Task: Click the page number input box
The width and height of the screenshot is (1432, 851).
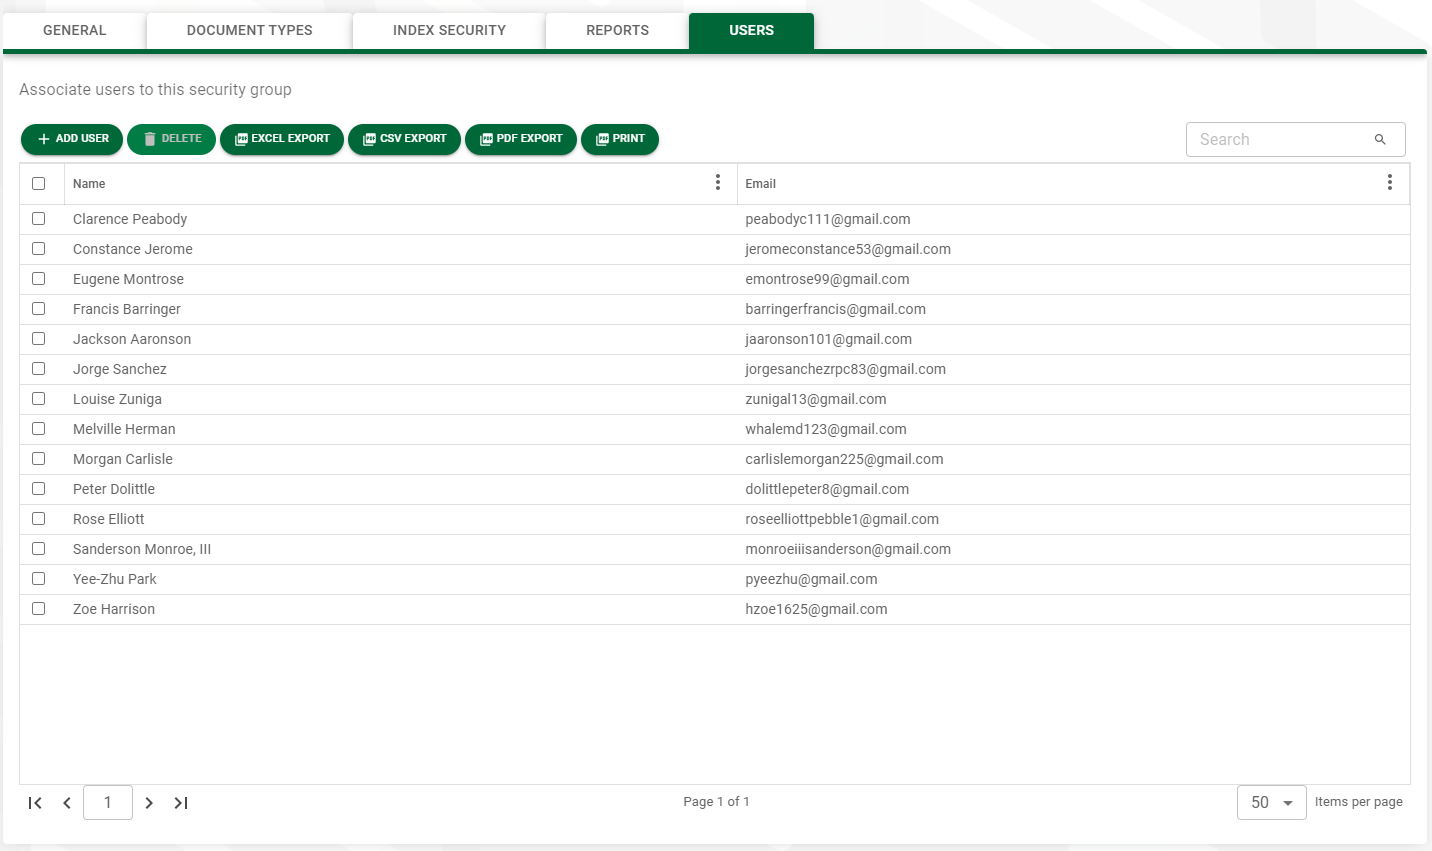Action: click(x=108, y=803)
